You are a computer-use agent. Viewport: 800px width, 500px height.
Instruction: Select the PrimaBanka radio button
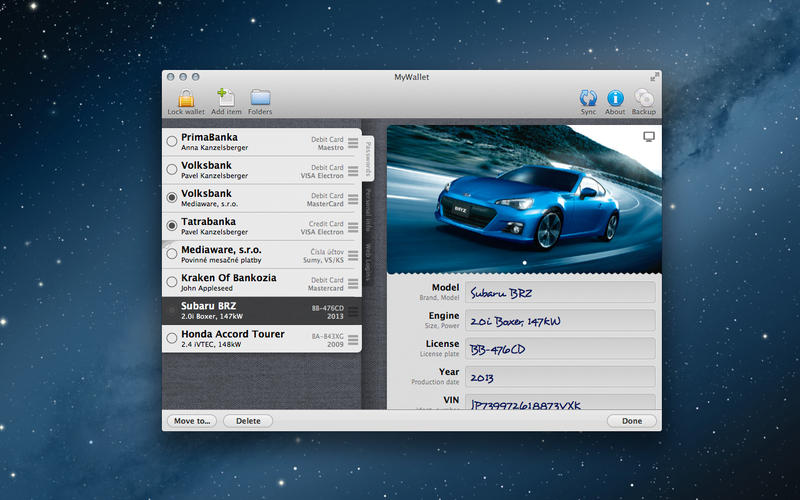click(172, 141)
